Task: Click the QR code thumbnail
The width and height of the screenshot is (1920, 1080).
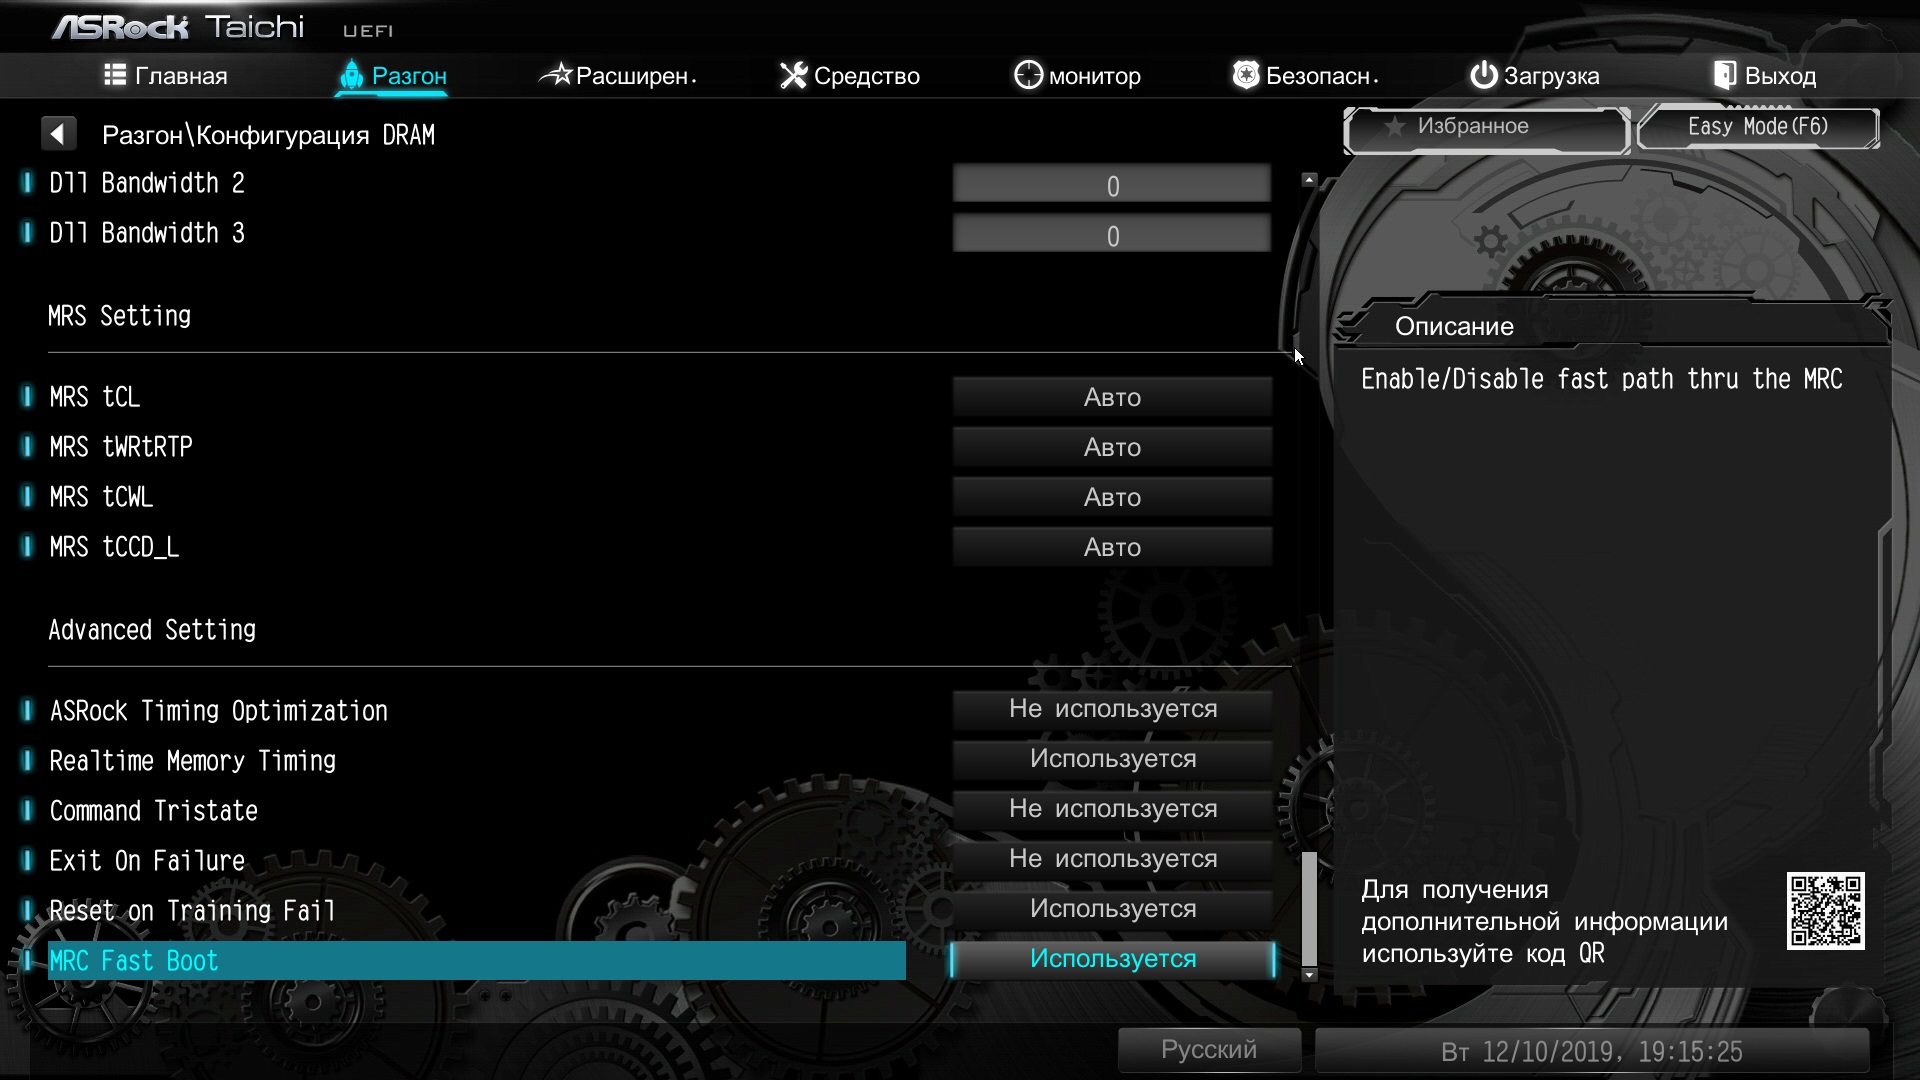Action: click(x=1825, y=911)
